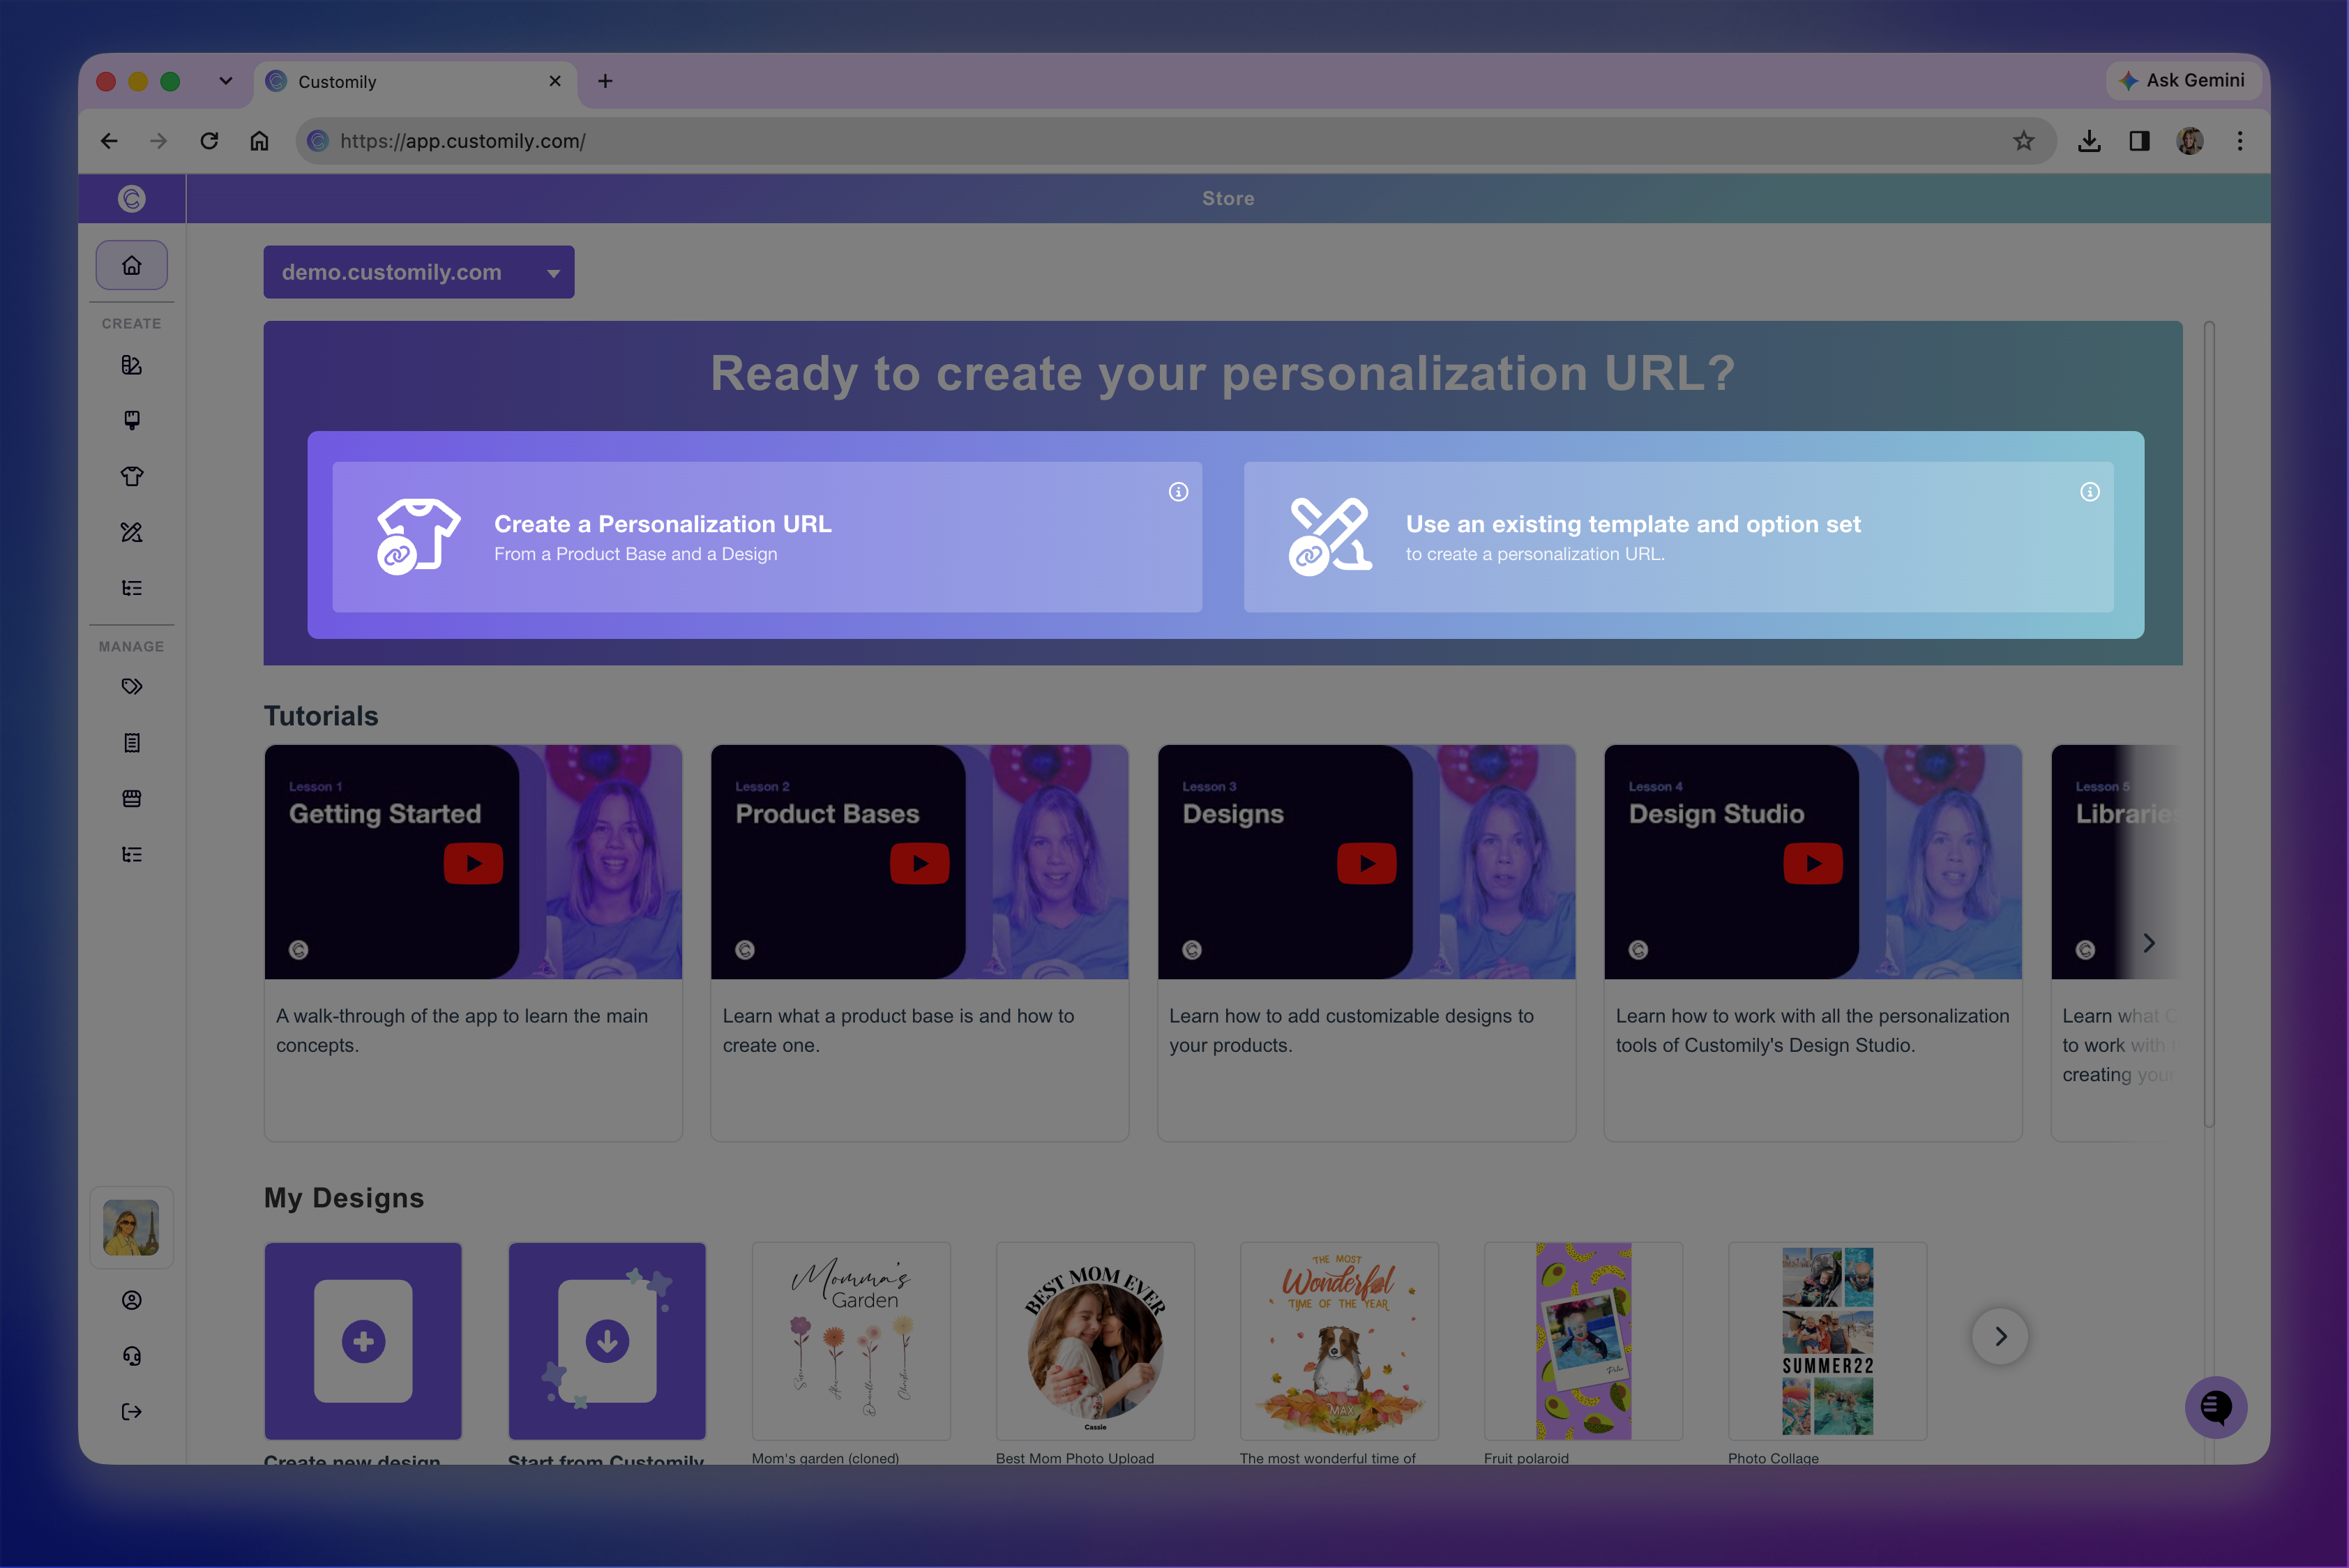Screen dimensions: 2349x1568
Task: Open the chat widget bubble
Action: 2216,1407
